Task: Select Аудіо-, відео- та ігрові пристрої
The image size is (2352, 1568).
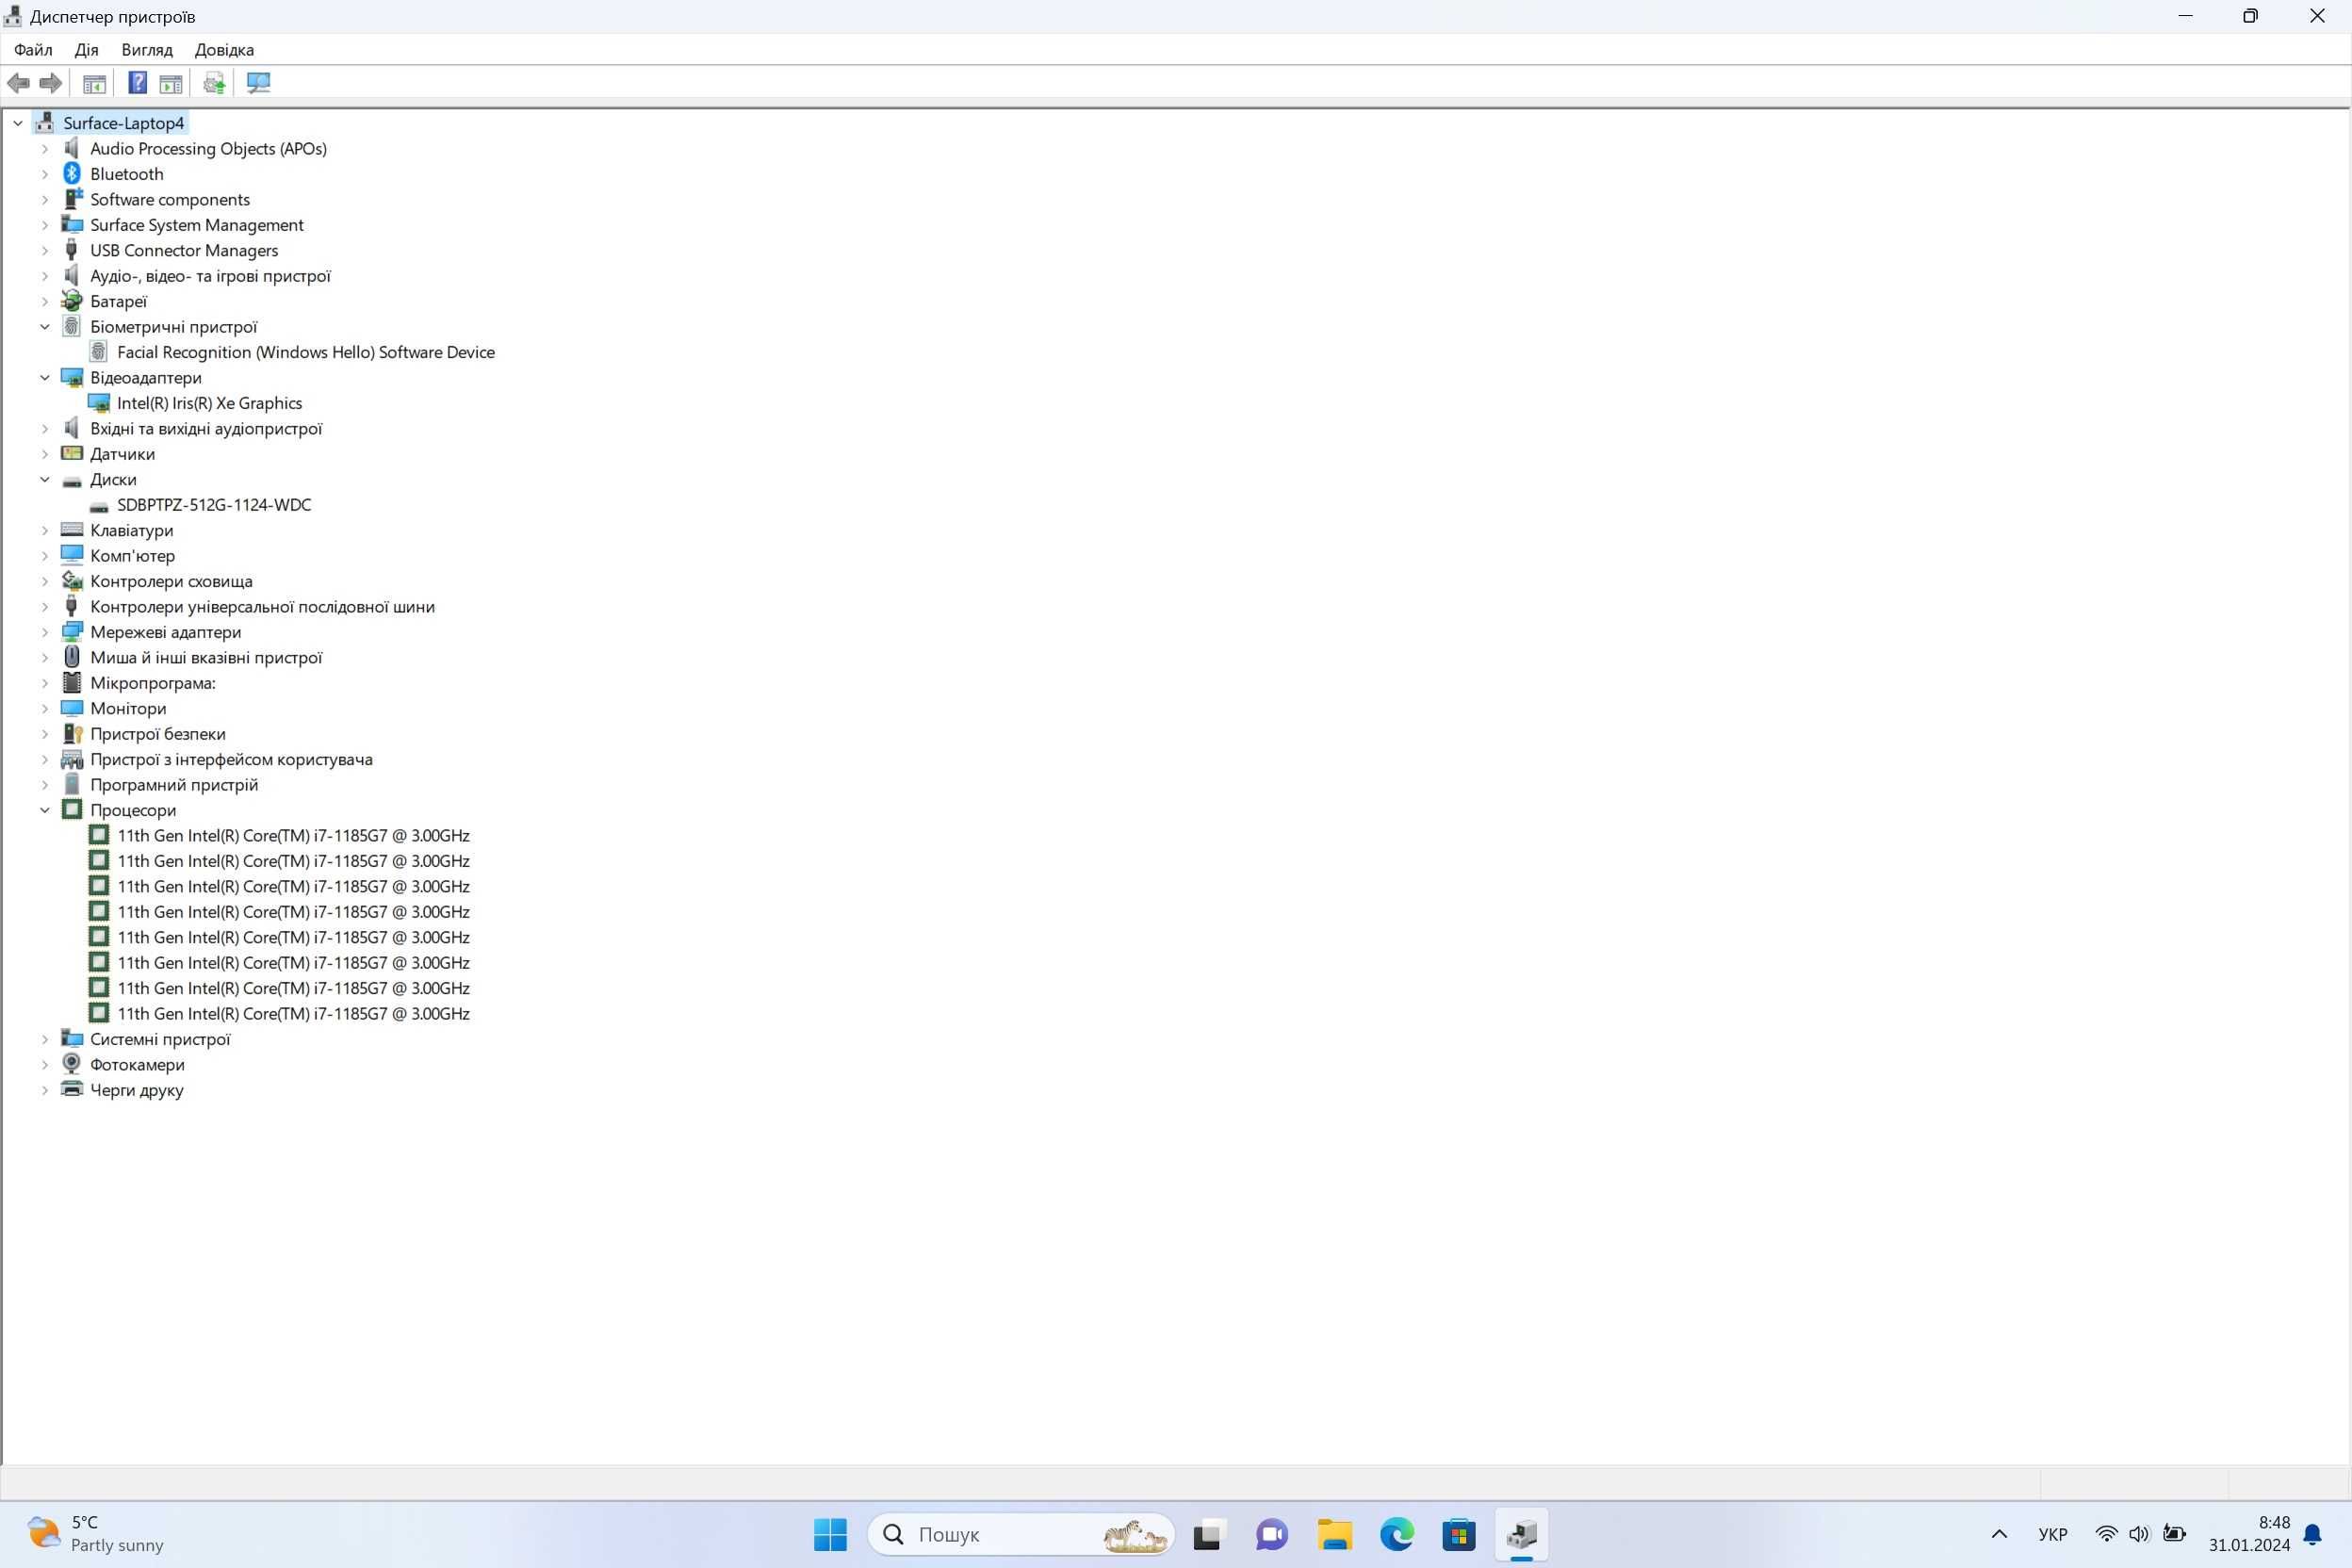Action: (210, 276)
